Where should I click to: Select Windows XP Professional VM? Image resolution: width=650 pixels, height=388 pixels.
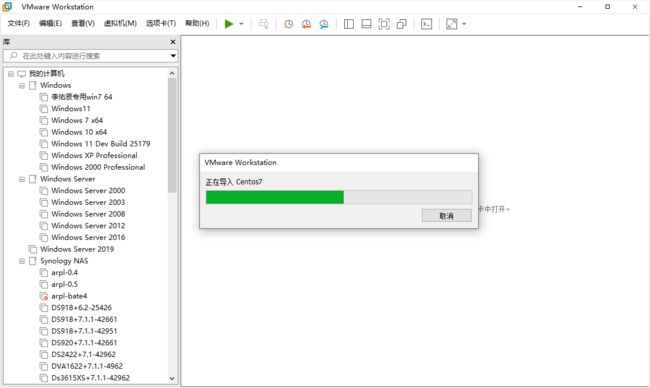[94, 155]
